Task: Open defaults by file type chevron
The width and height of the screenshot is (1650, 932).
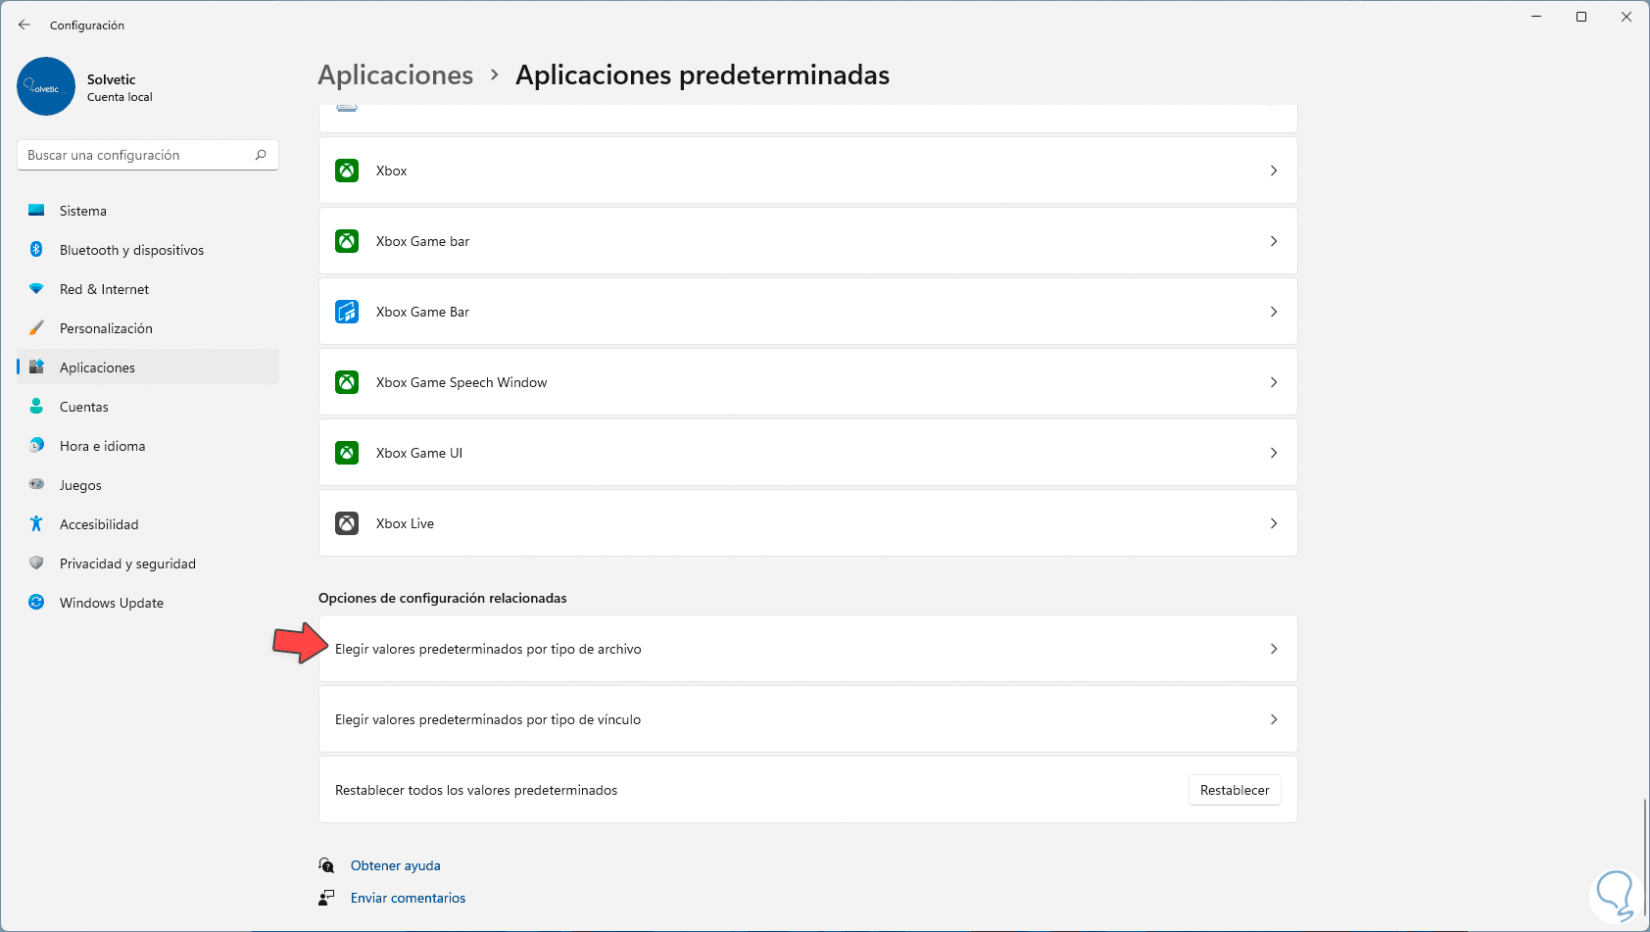Action: [1273, 649]
